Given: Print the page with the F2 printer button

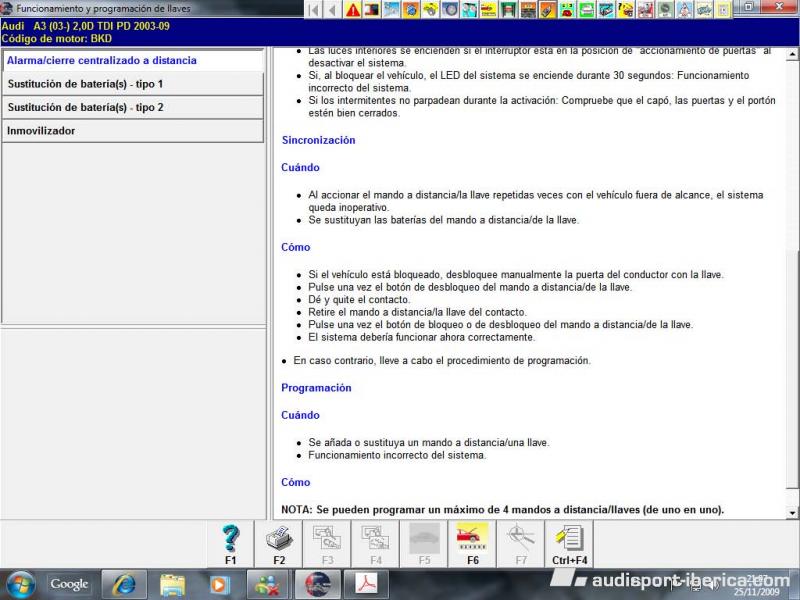Looking at the screenshot, I should tap(279, 544).
